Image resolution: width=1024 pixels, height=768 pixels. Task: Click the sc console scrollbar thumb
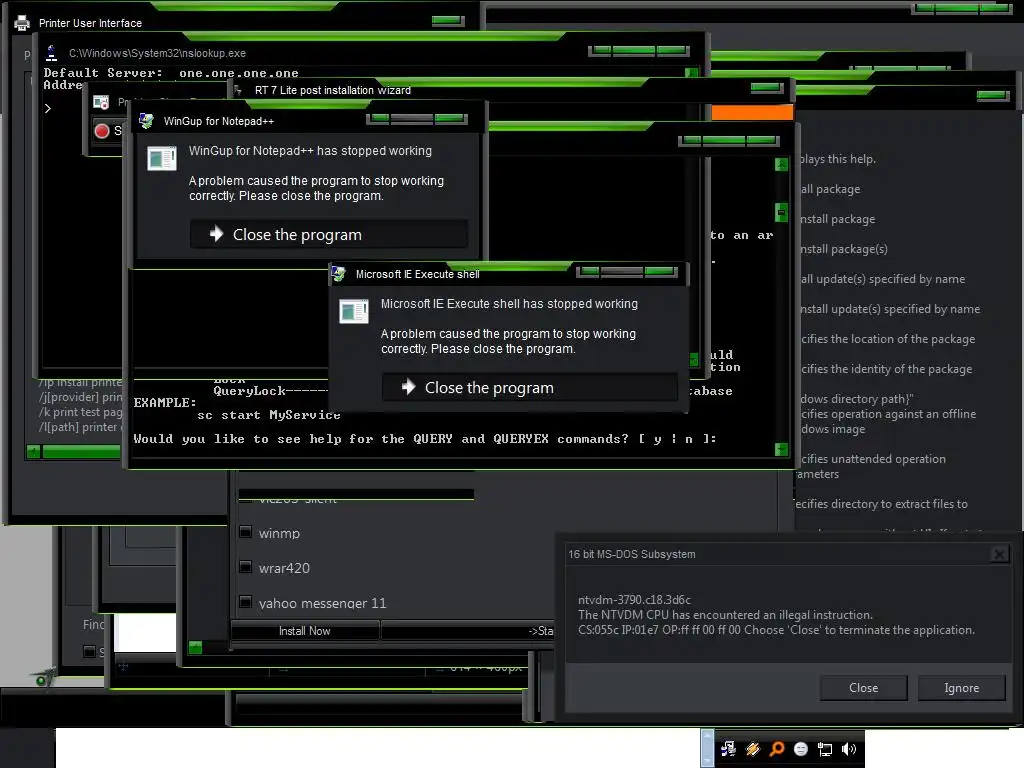[x=781, y=212]
